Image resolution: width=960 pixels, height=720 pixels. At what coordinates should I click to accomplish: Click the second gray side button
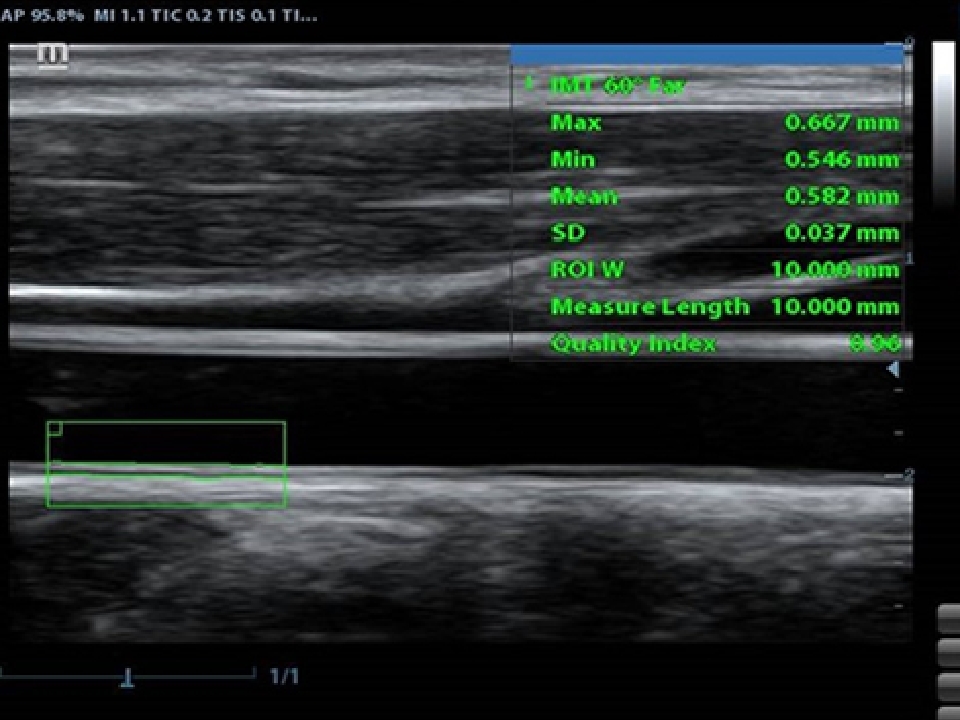948,653
